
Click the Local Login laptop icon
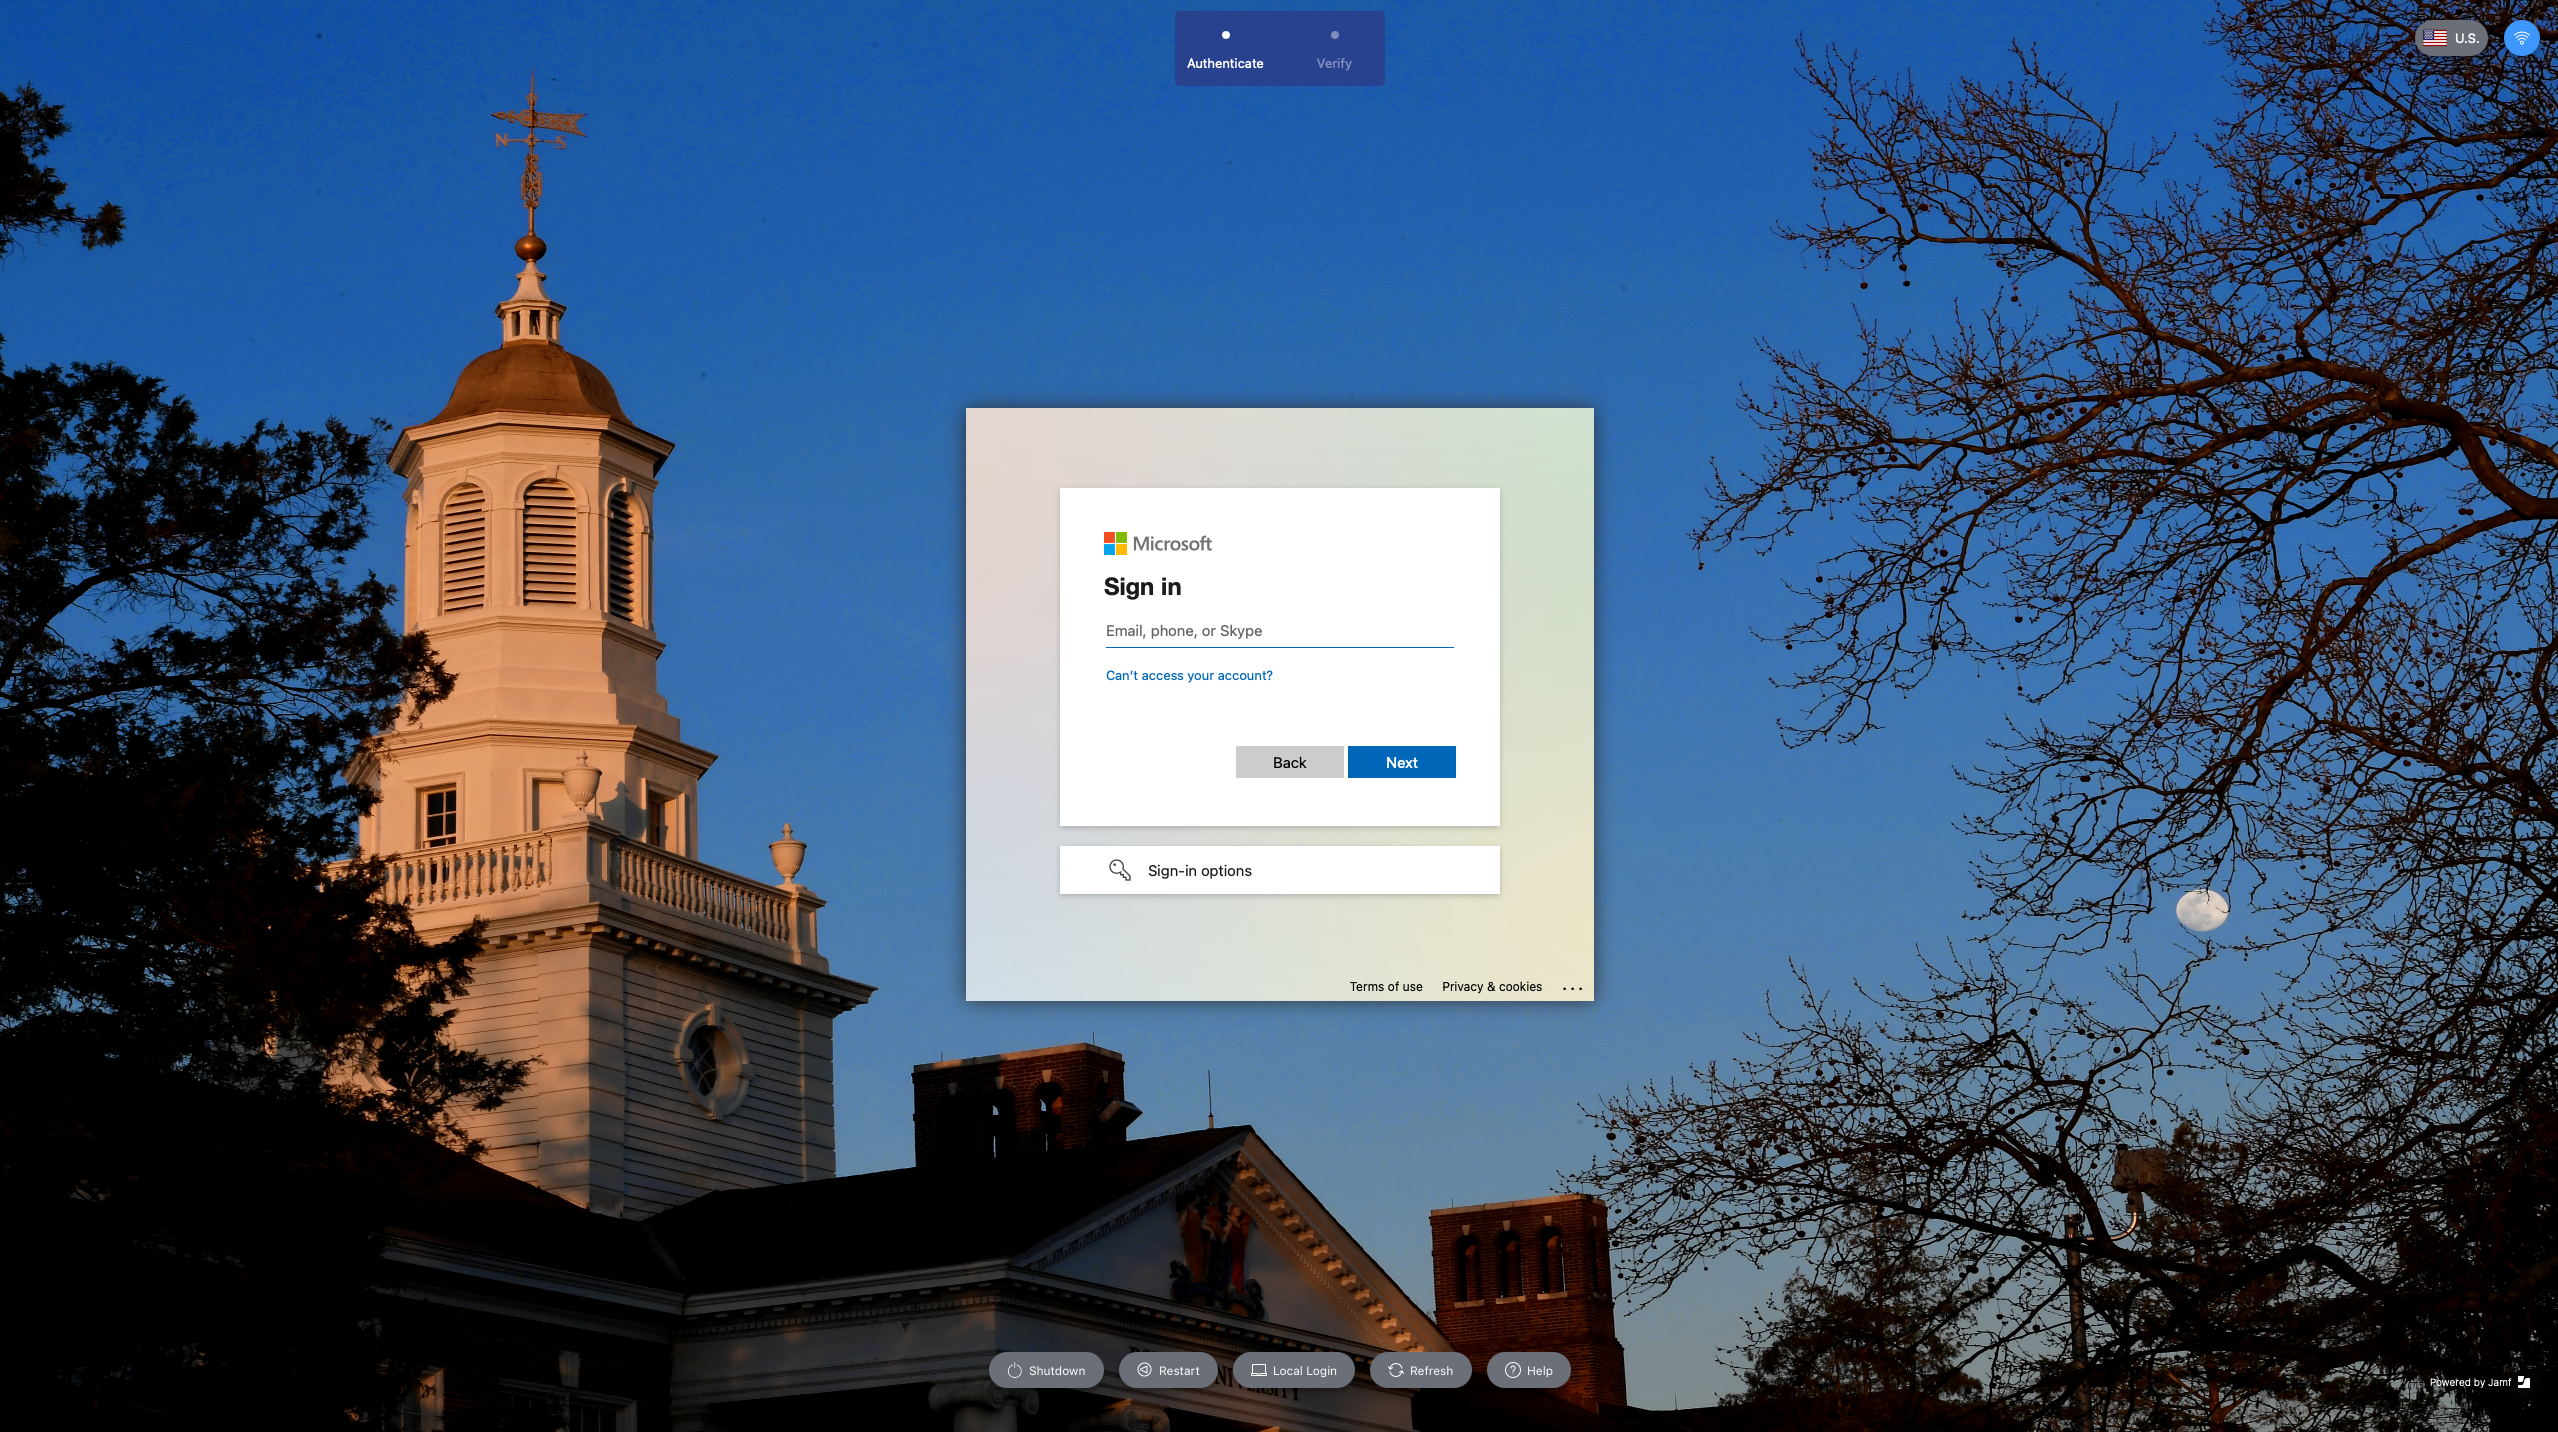point(1259,1370)
